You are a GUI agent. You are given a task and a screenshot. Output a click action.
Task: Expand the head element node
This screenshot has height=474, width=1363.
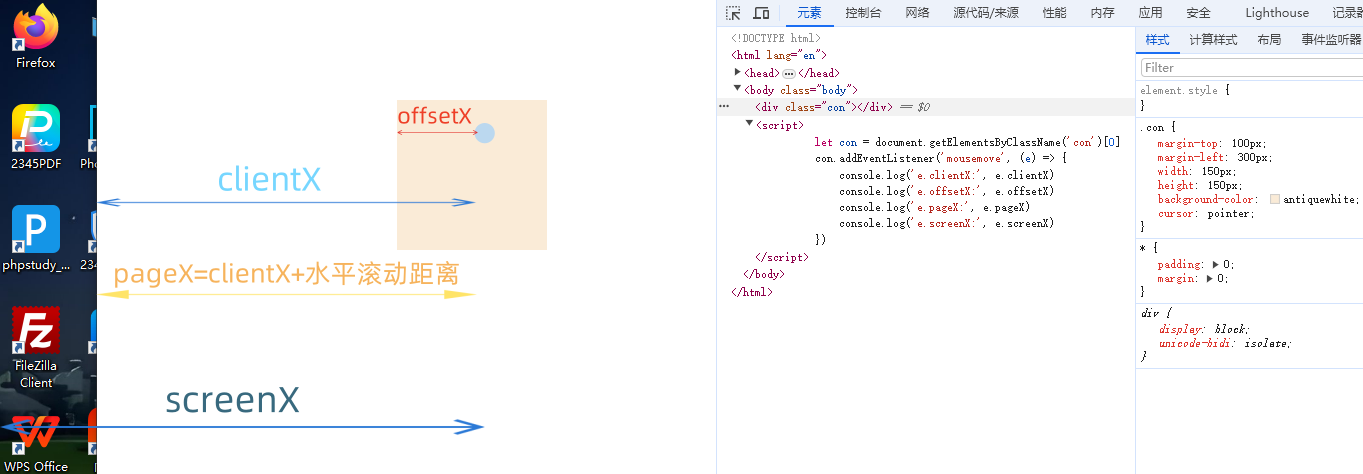738,73
